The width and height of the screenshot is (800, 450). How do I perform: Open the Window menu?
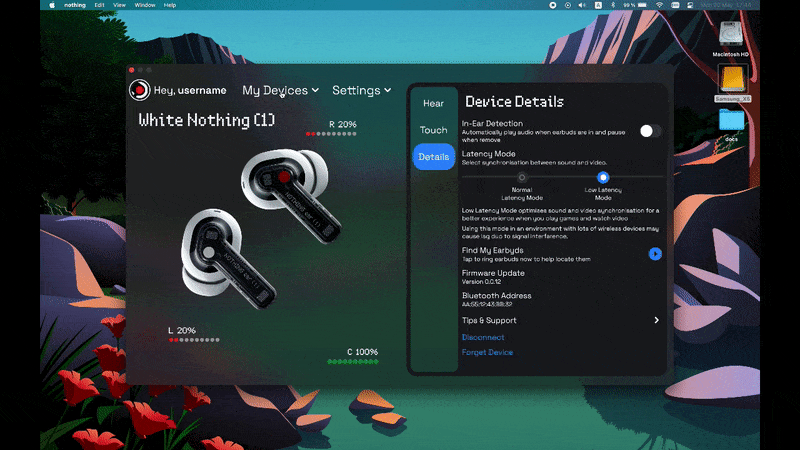tap(145, 5)
